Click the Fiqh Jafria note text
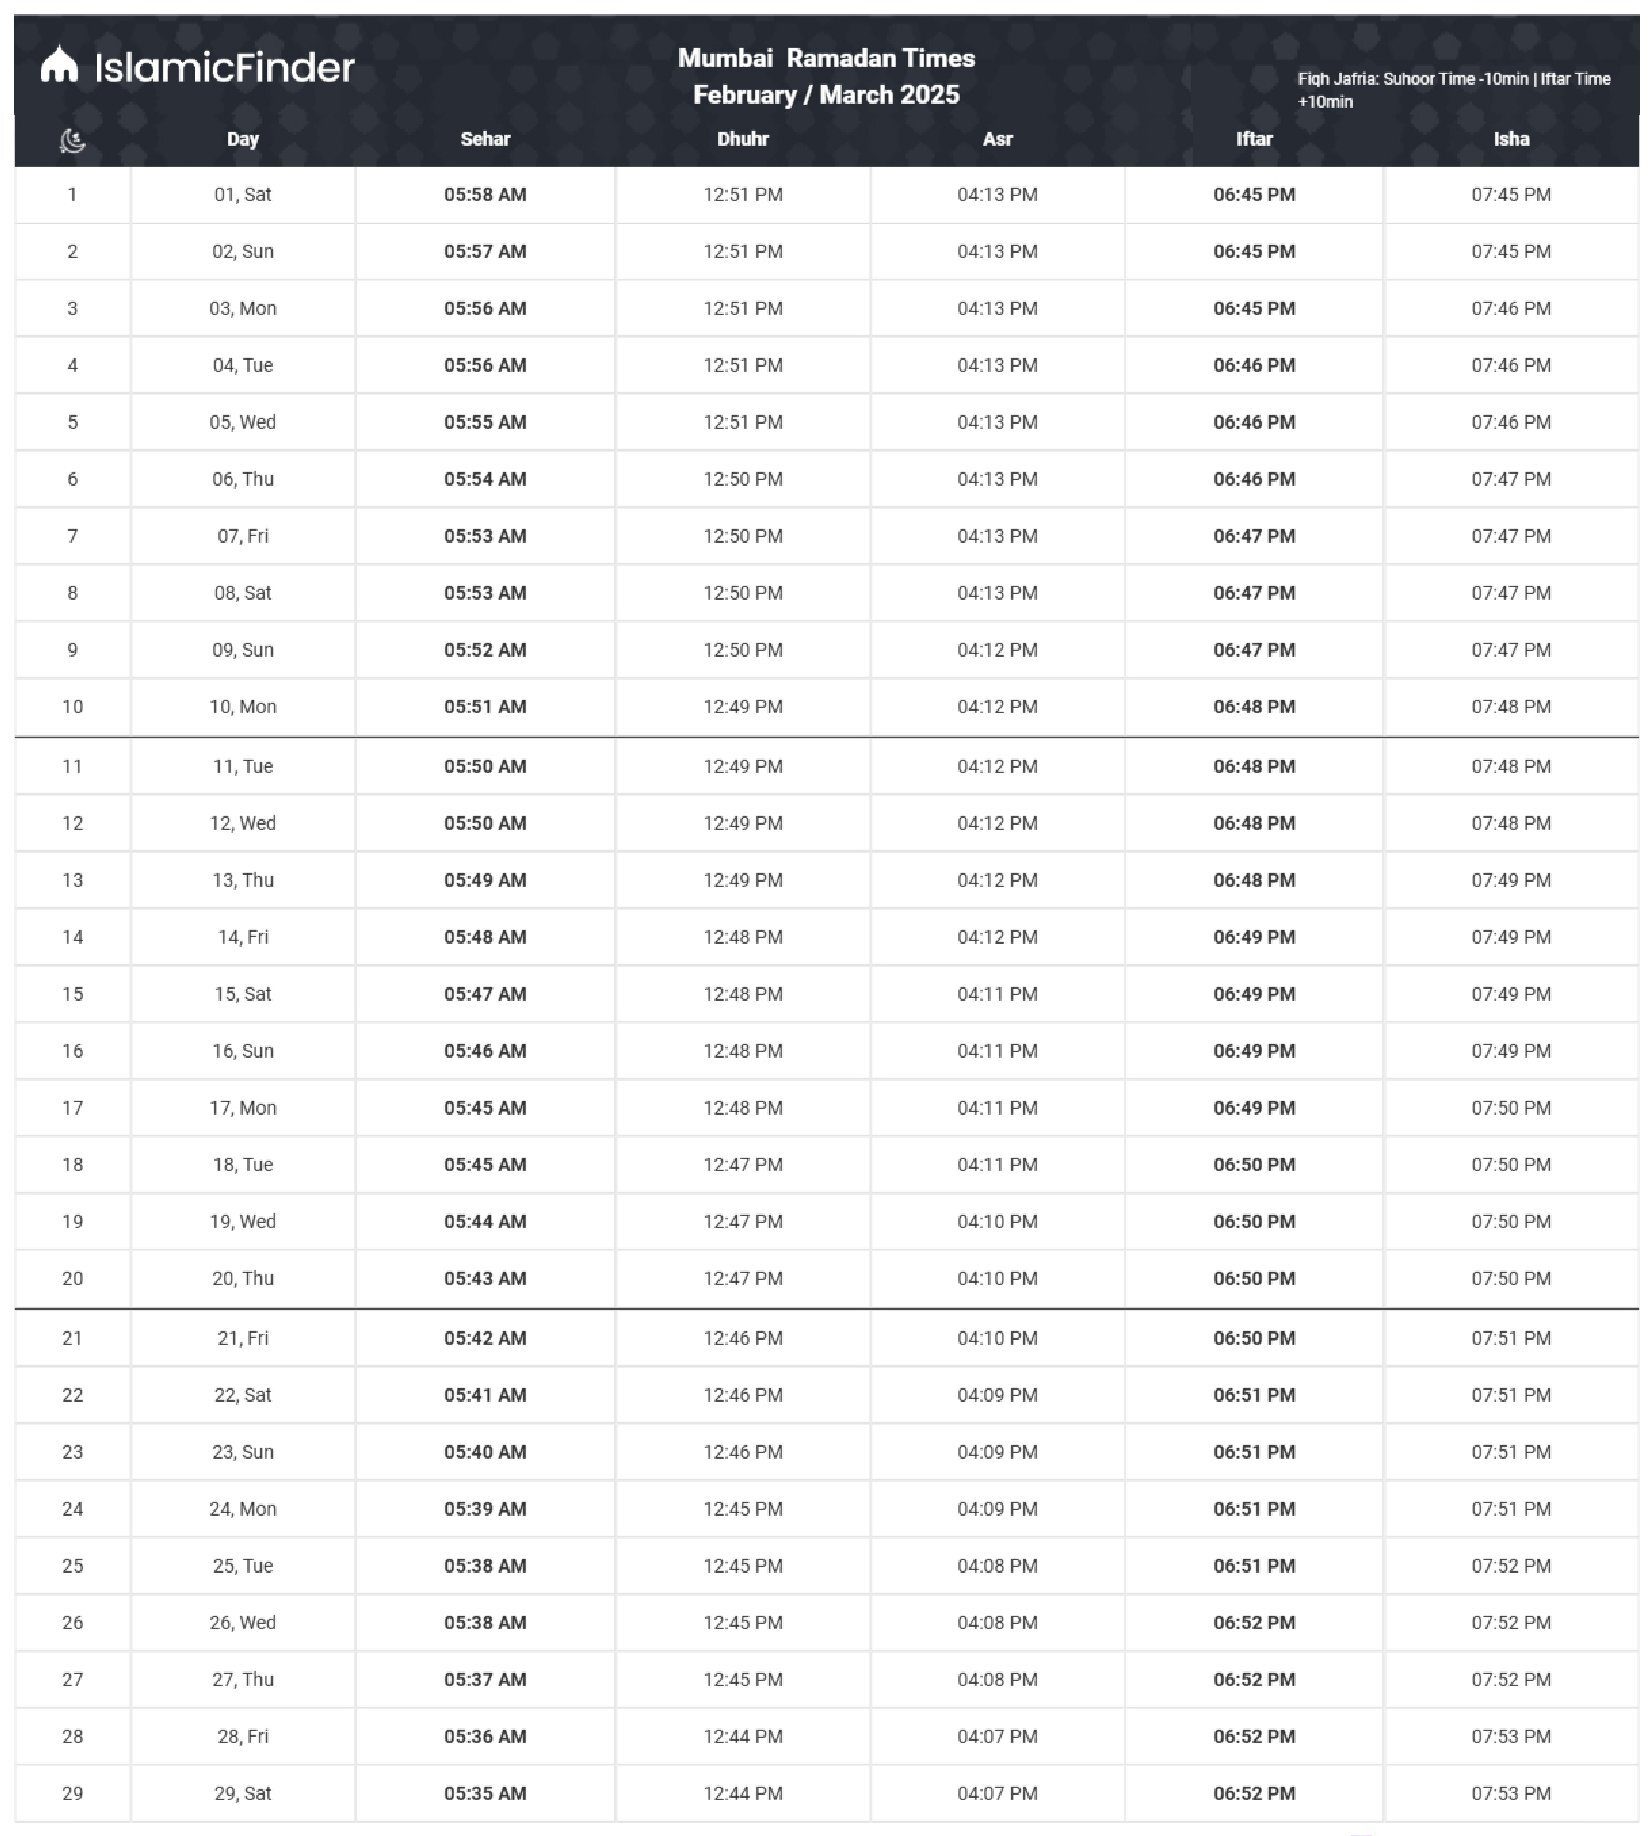The height and width of the screenshot is (1836, 1652). click(x=1454, y=90)
